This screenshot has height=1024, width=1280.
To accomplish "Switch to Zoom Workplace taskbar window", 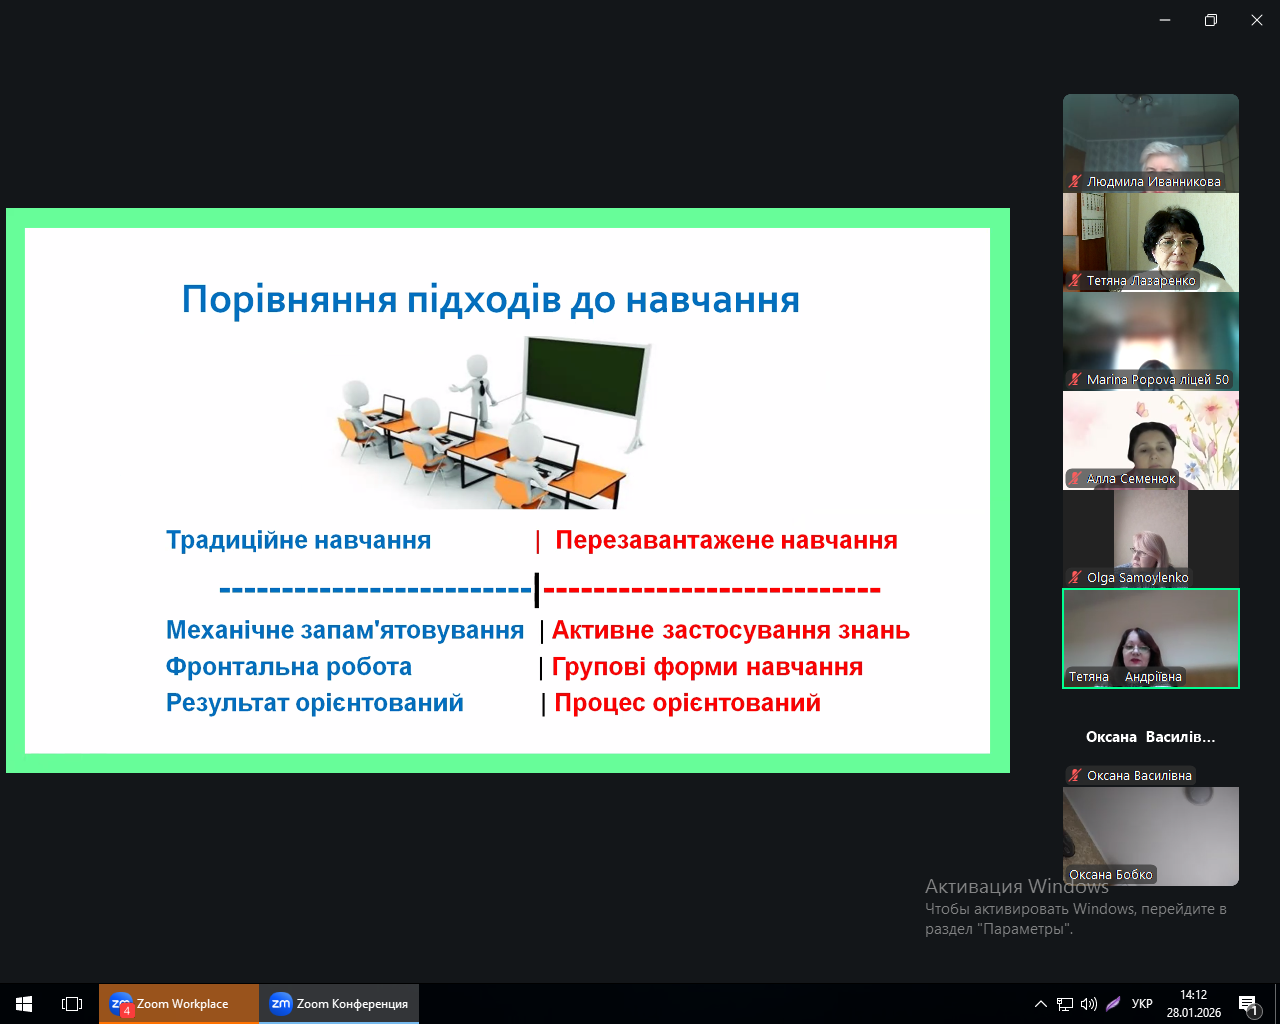I will pyautogui.click(x=179, y=1003).
